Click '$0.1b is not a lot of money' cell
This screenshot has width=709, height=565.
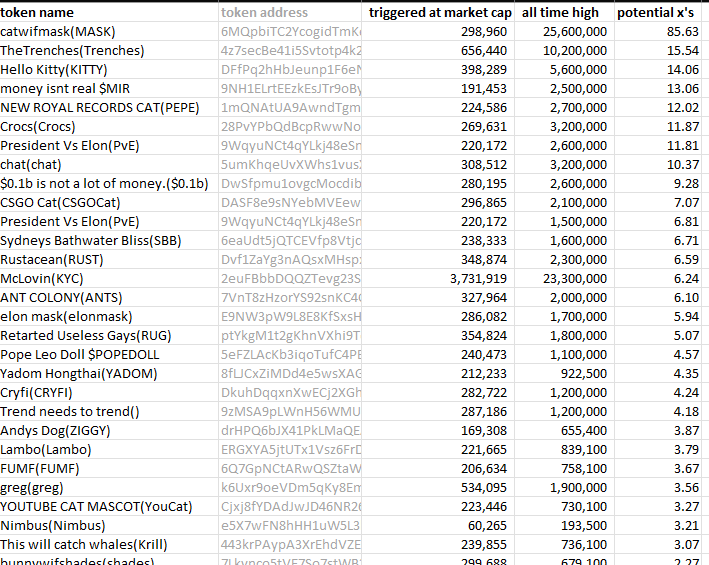(109, 184)
